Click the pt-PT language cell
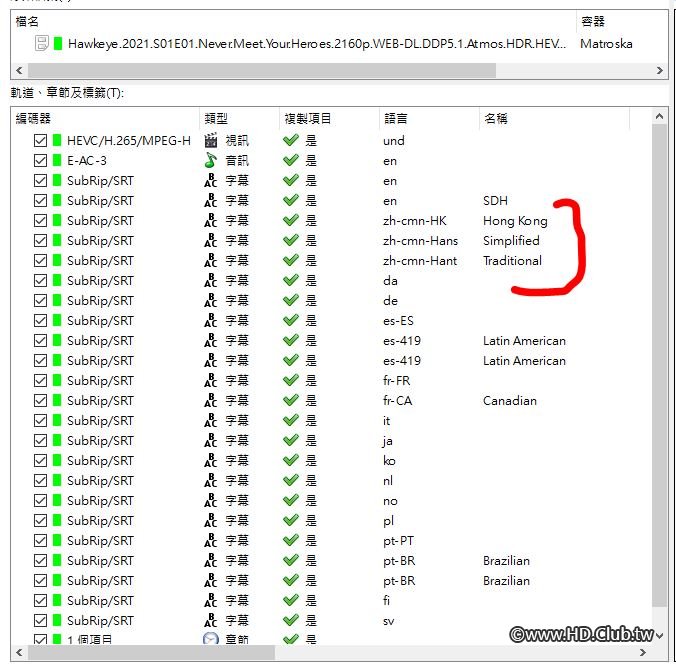676x668 pixels. pos(398,540)
